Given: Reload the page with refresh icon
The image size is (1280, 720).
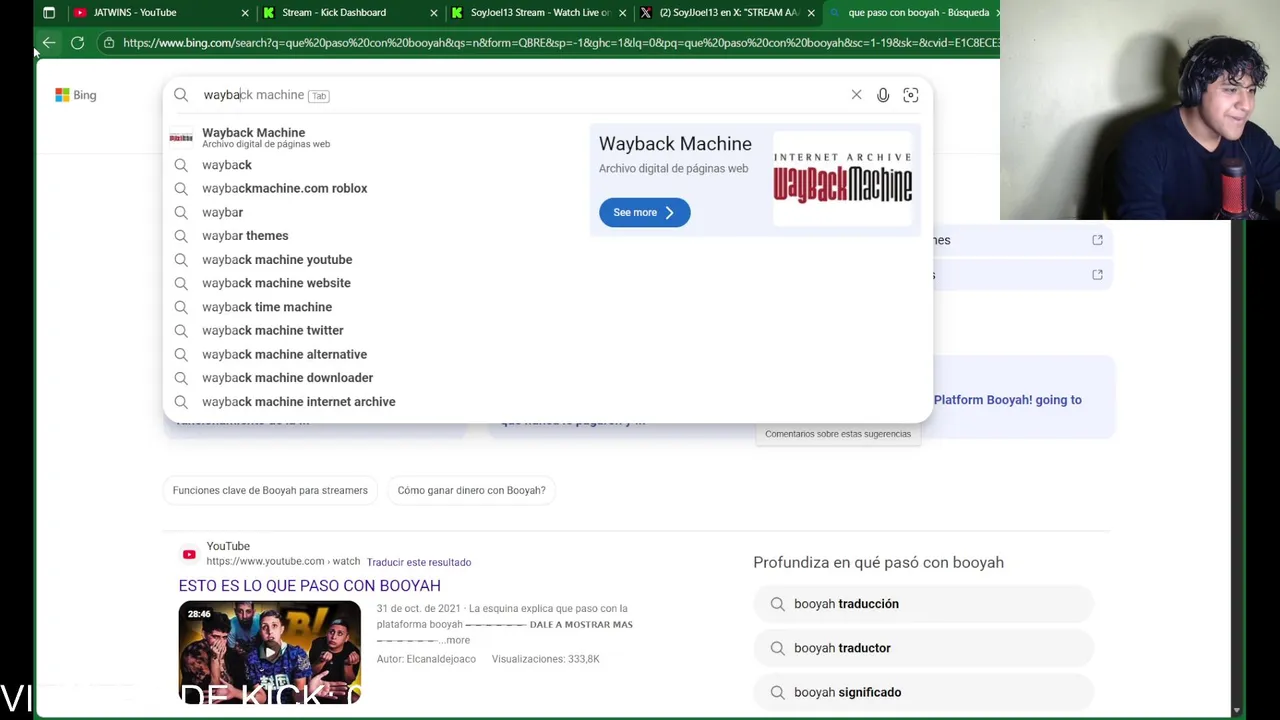Looking at the screenshot, I should pos(77,43).
